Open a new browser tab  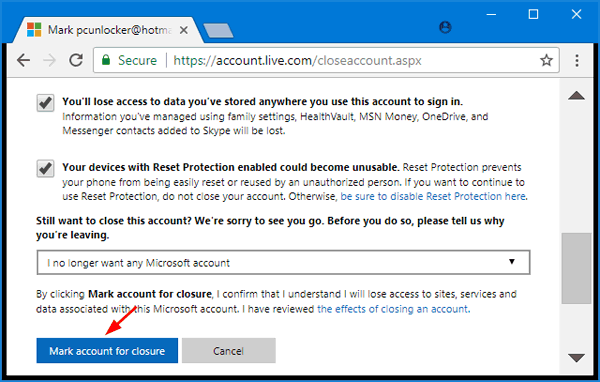pos(218,31)
